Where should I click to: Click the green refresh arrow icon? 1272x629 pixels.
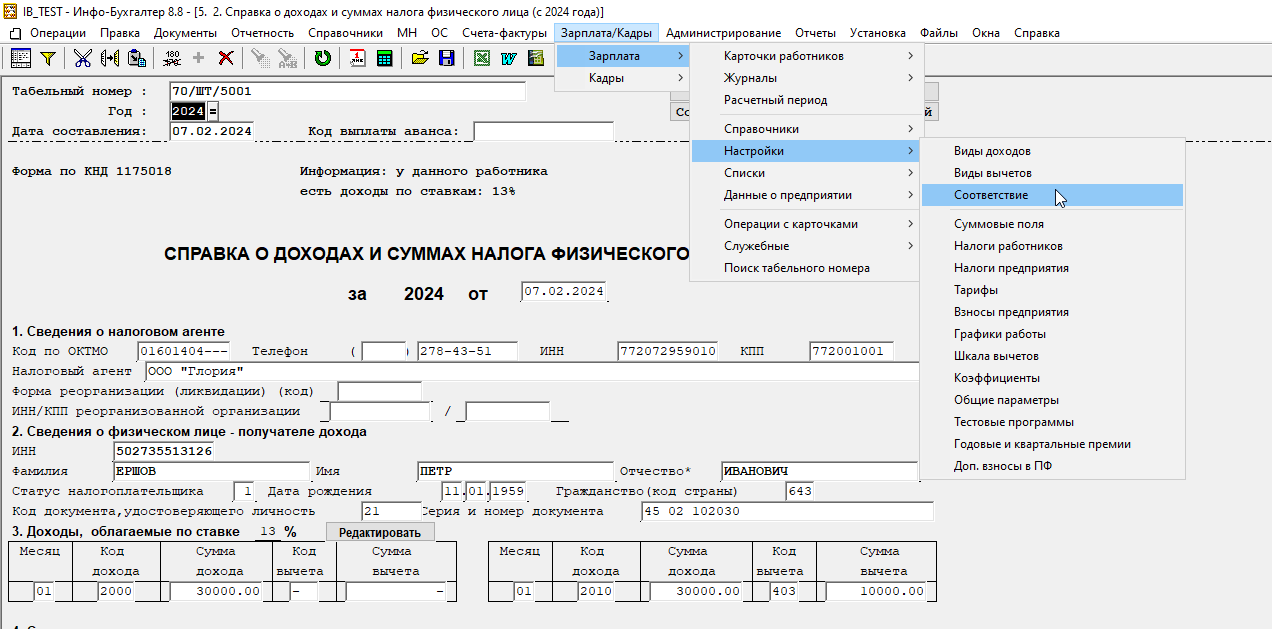pyautogui.click(x=322, y=58)
